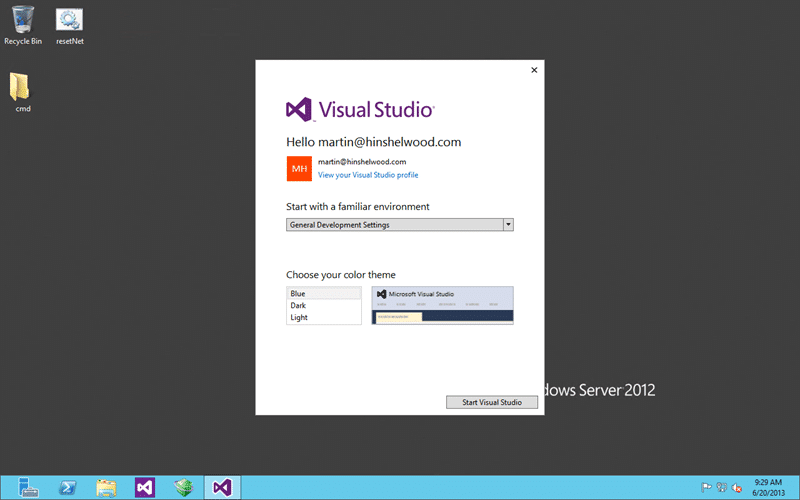
Task: Click the MH profile avatar
Action: [299, 168]
